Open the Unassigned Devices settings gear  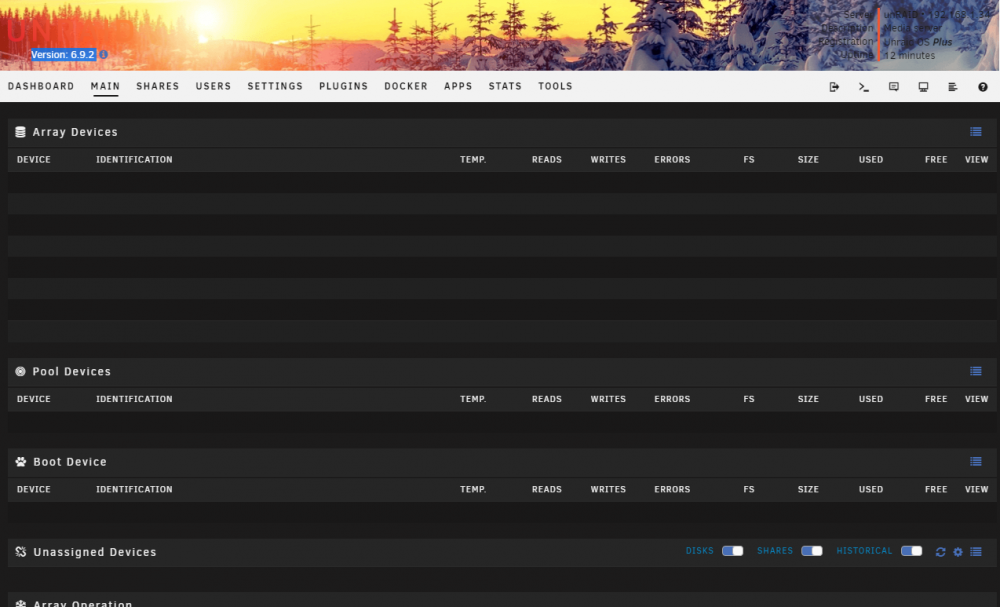point(958,552)
